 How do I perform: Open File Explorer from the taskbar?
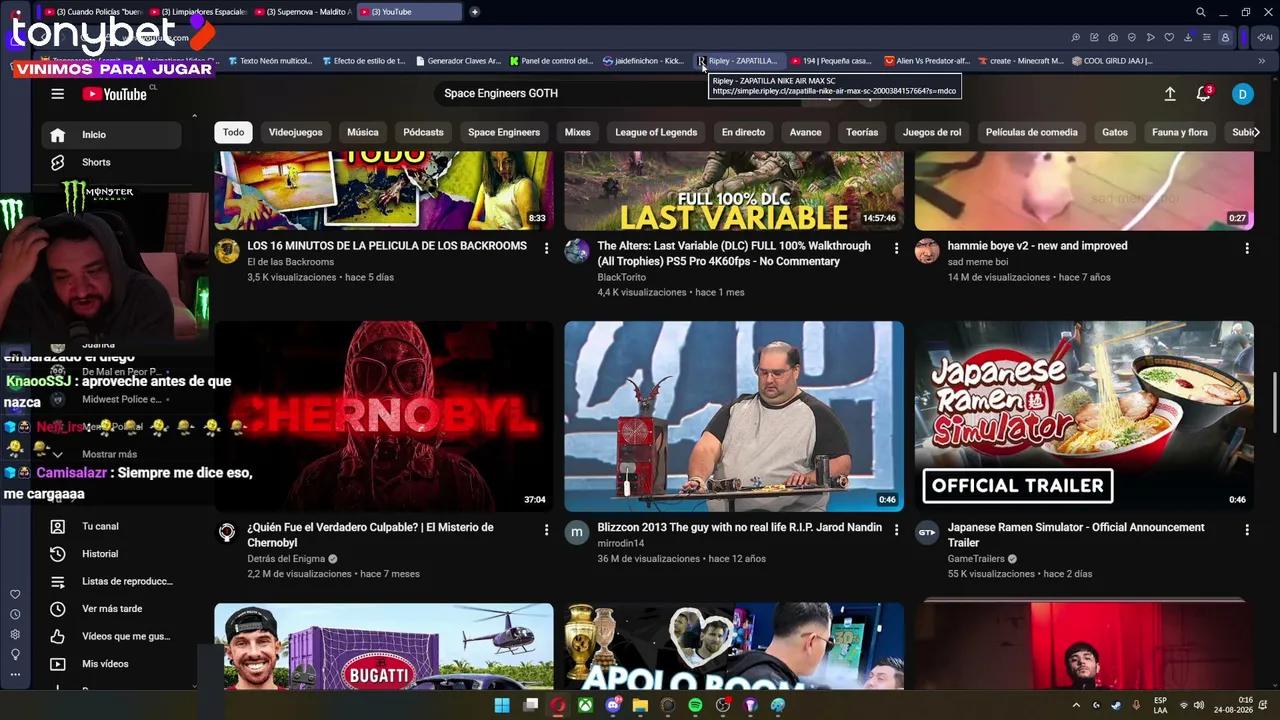click(640, 706)
